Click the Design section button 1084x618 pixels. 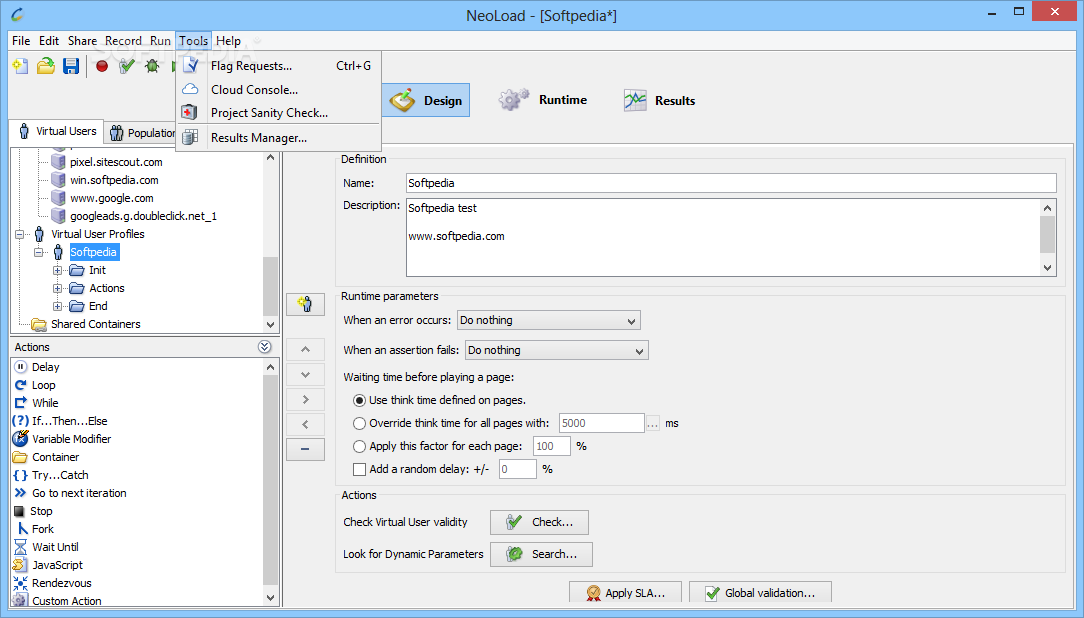[x=426, y=100]
